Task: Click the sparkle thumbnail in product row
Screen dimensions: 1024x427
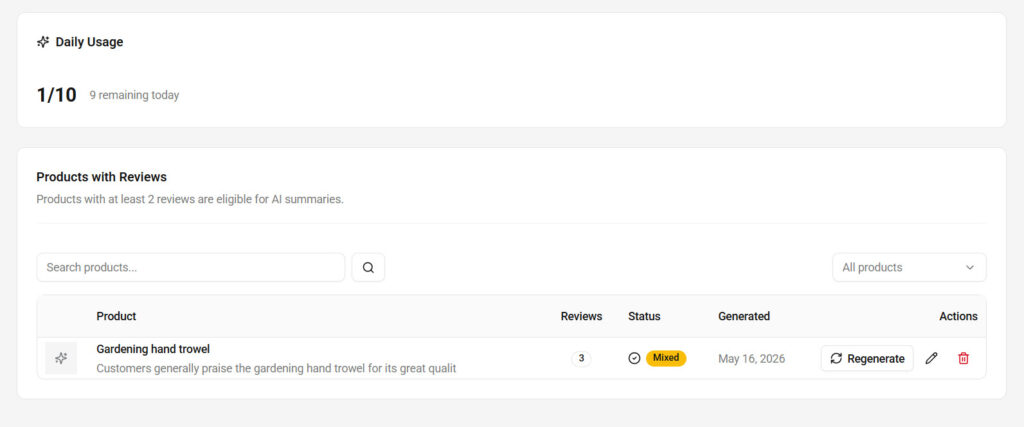Action: point(61,358)
